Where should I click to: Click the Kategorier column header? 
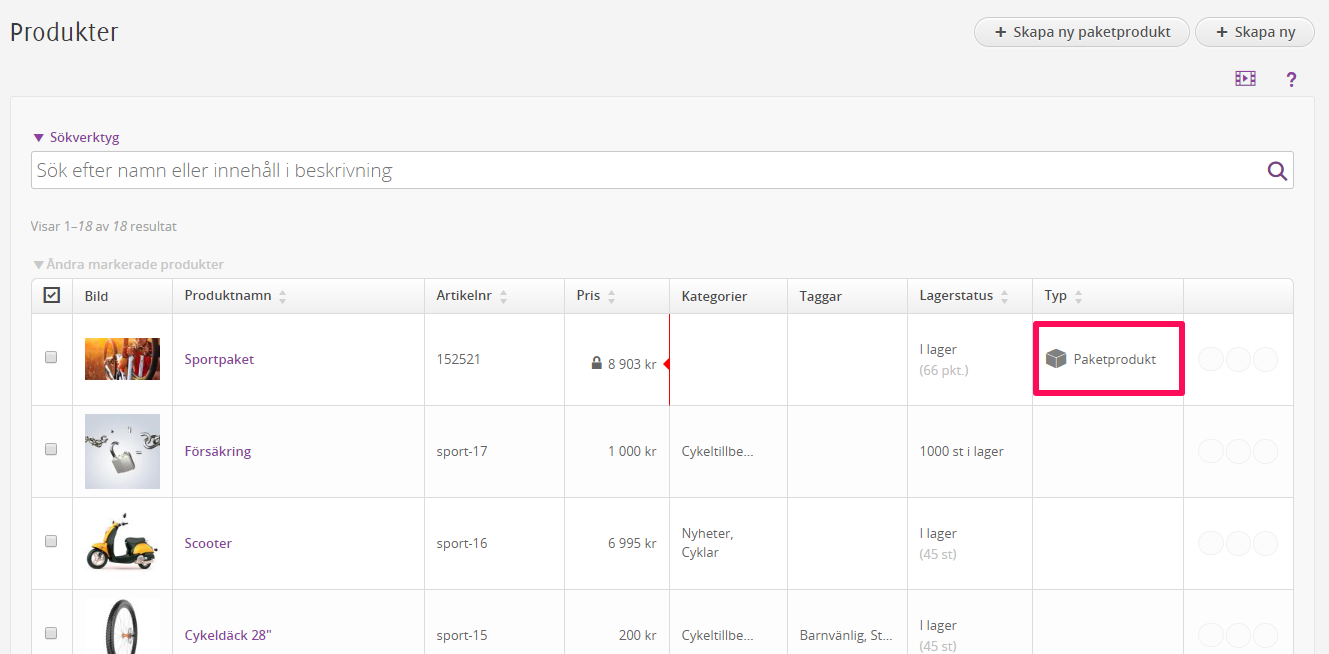pyautogui.click(x=714, y=296)
